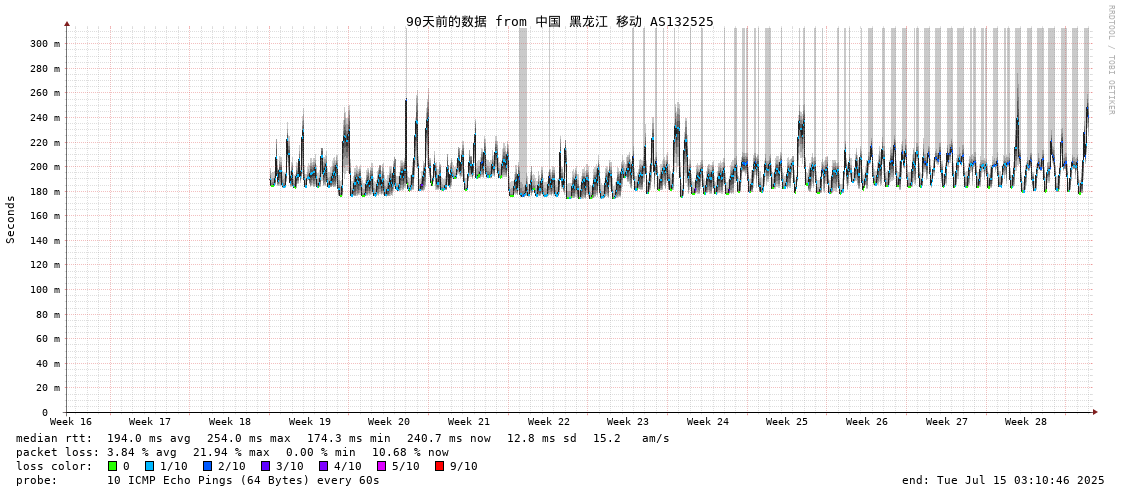Viewport: 1121px width, 494px height.
Task: Click the 240.7 ms now value
Action: (450, 438)
